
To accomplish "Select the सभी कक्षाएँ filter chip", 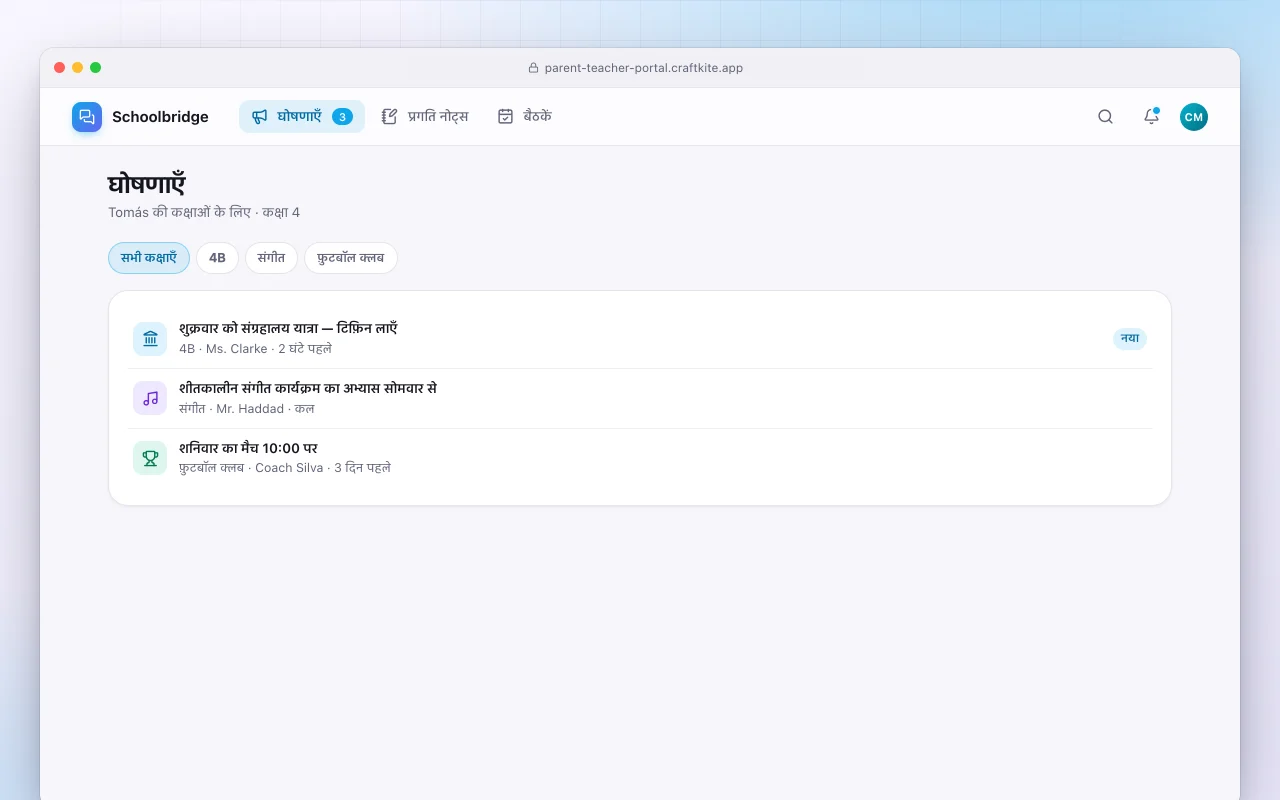I will tap(149, 258).
